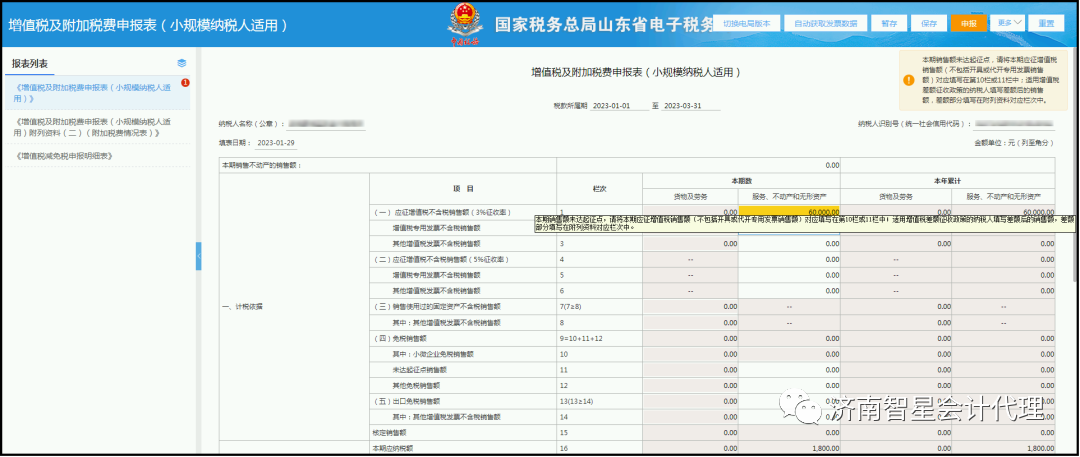The width and height of the screenshot is (1080, 457).
Task: Click row 5 服务、不动产和无形资产 本期数 cell
Action: (789, 275)
